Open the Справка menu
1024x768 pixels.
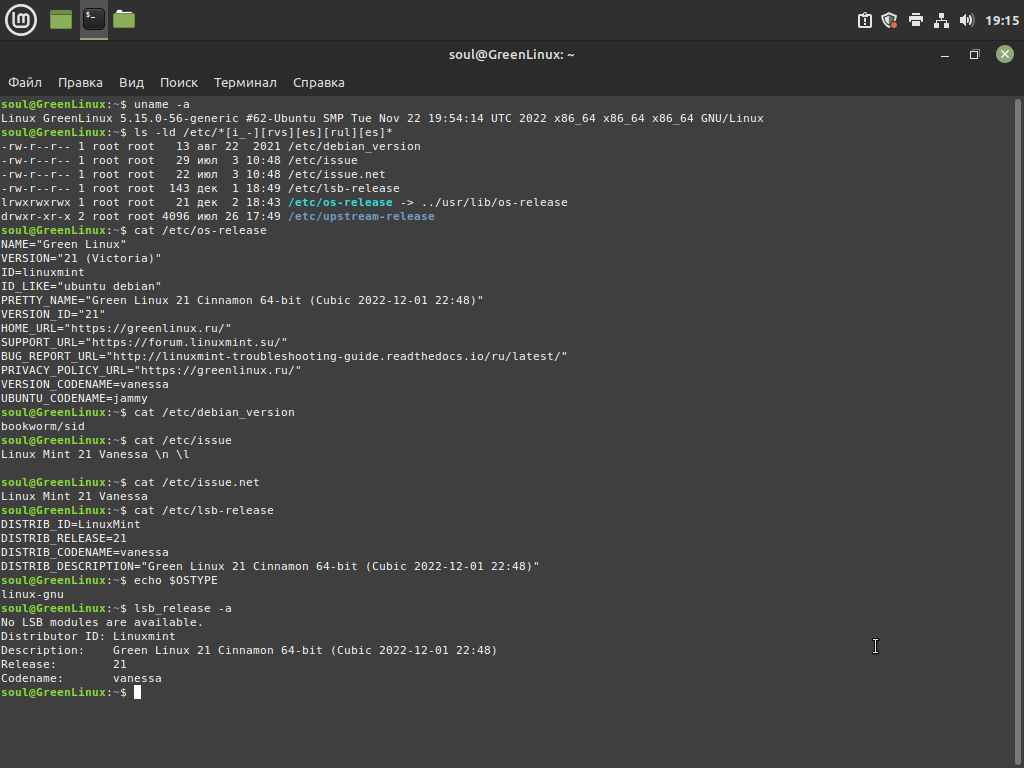[x=319, y=83]
